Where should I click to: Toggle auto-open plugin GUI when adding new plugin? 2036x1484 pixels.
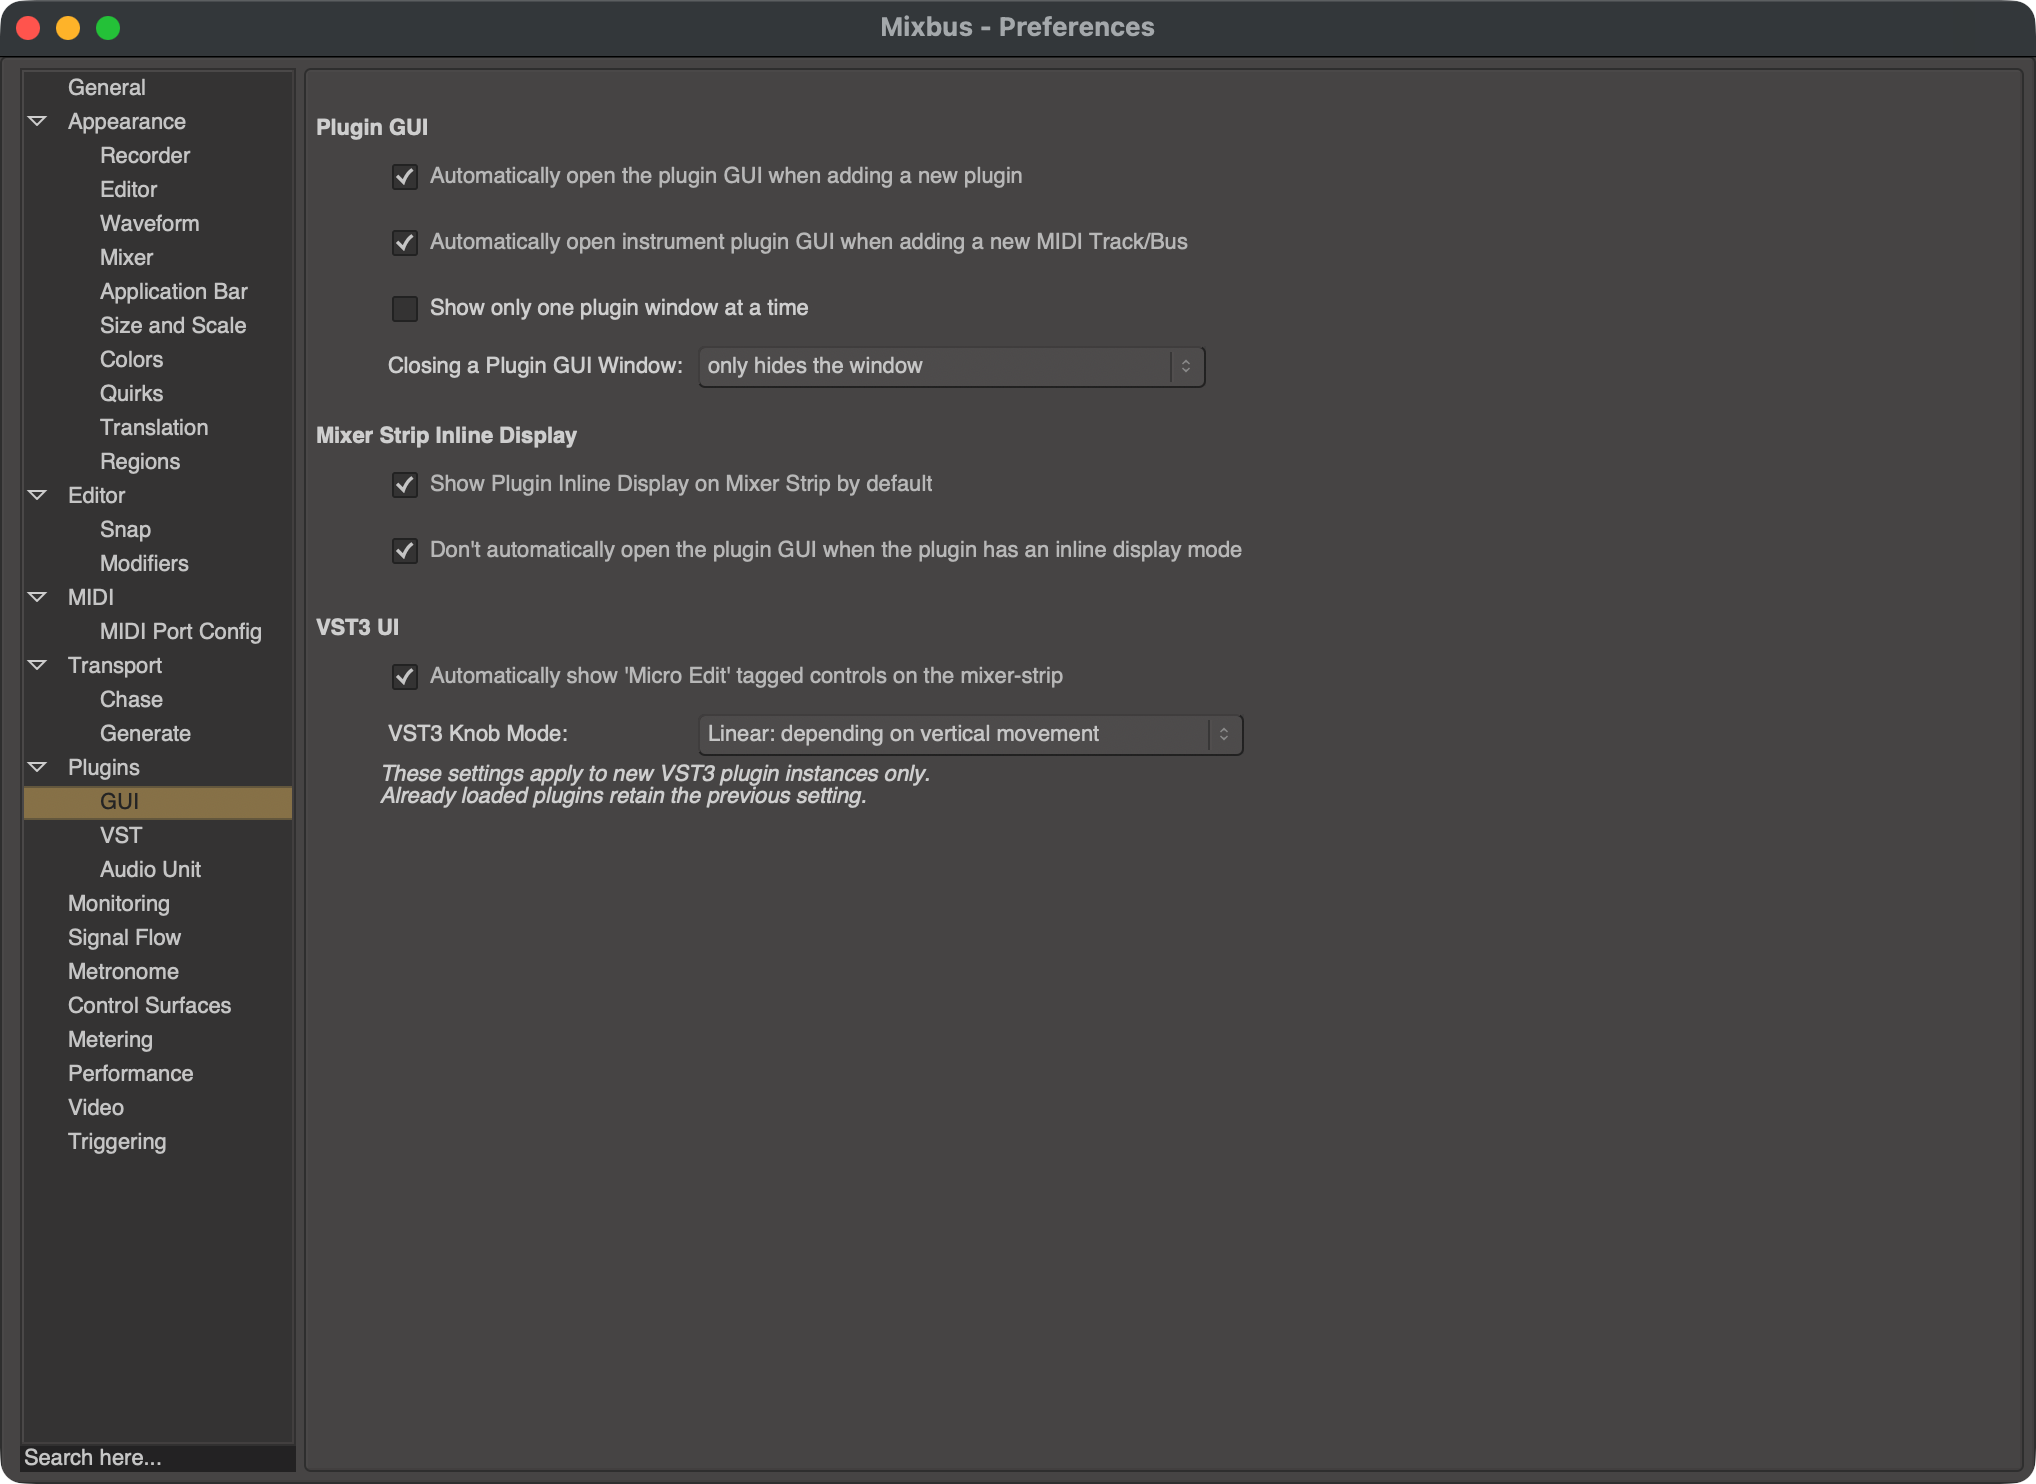coord(404,177)
